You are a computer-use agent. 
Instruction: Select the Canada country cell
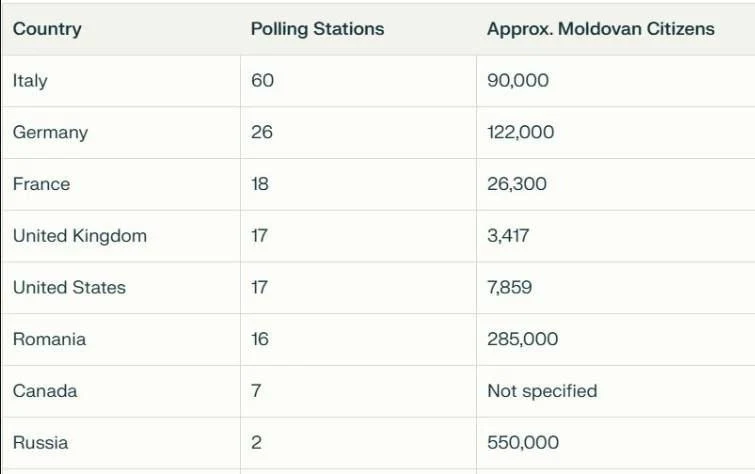point(44,391)
